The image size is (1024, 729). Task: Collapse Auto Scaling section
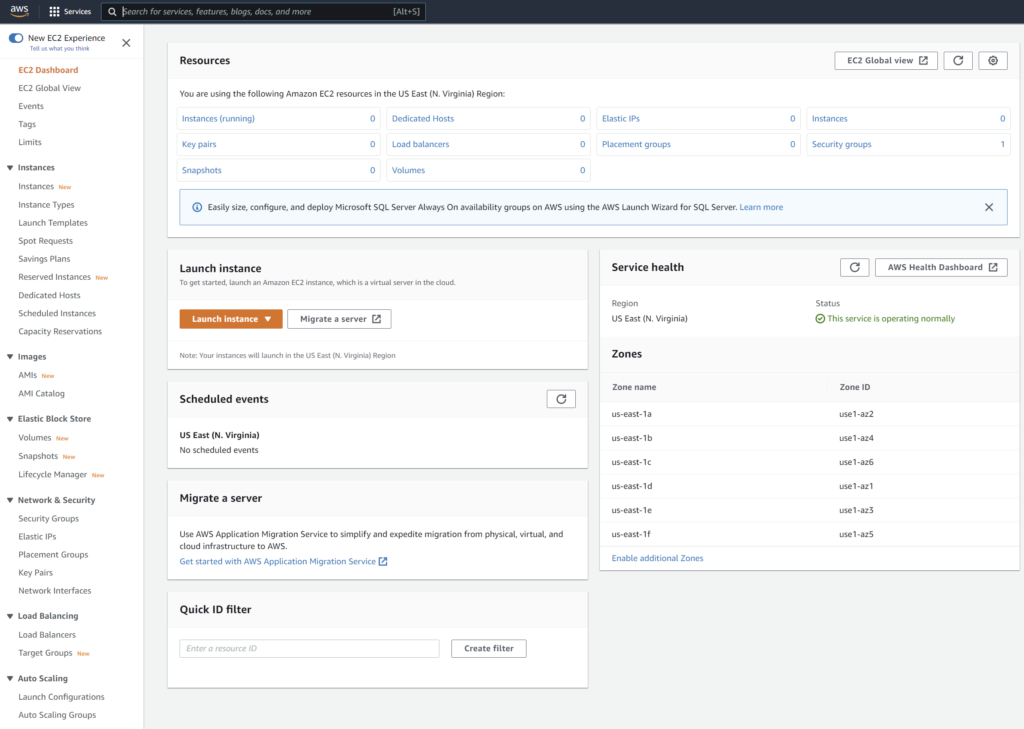click(x=10, y=678)
